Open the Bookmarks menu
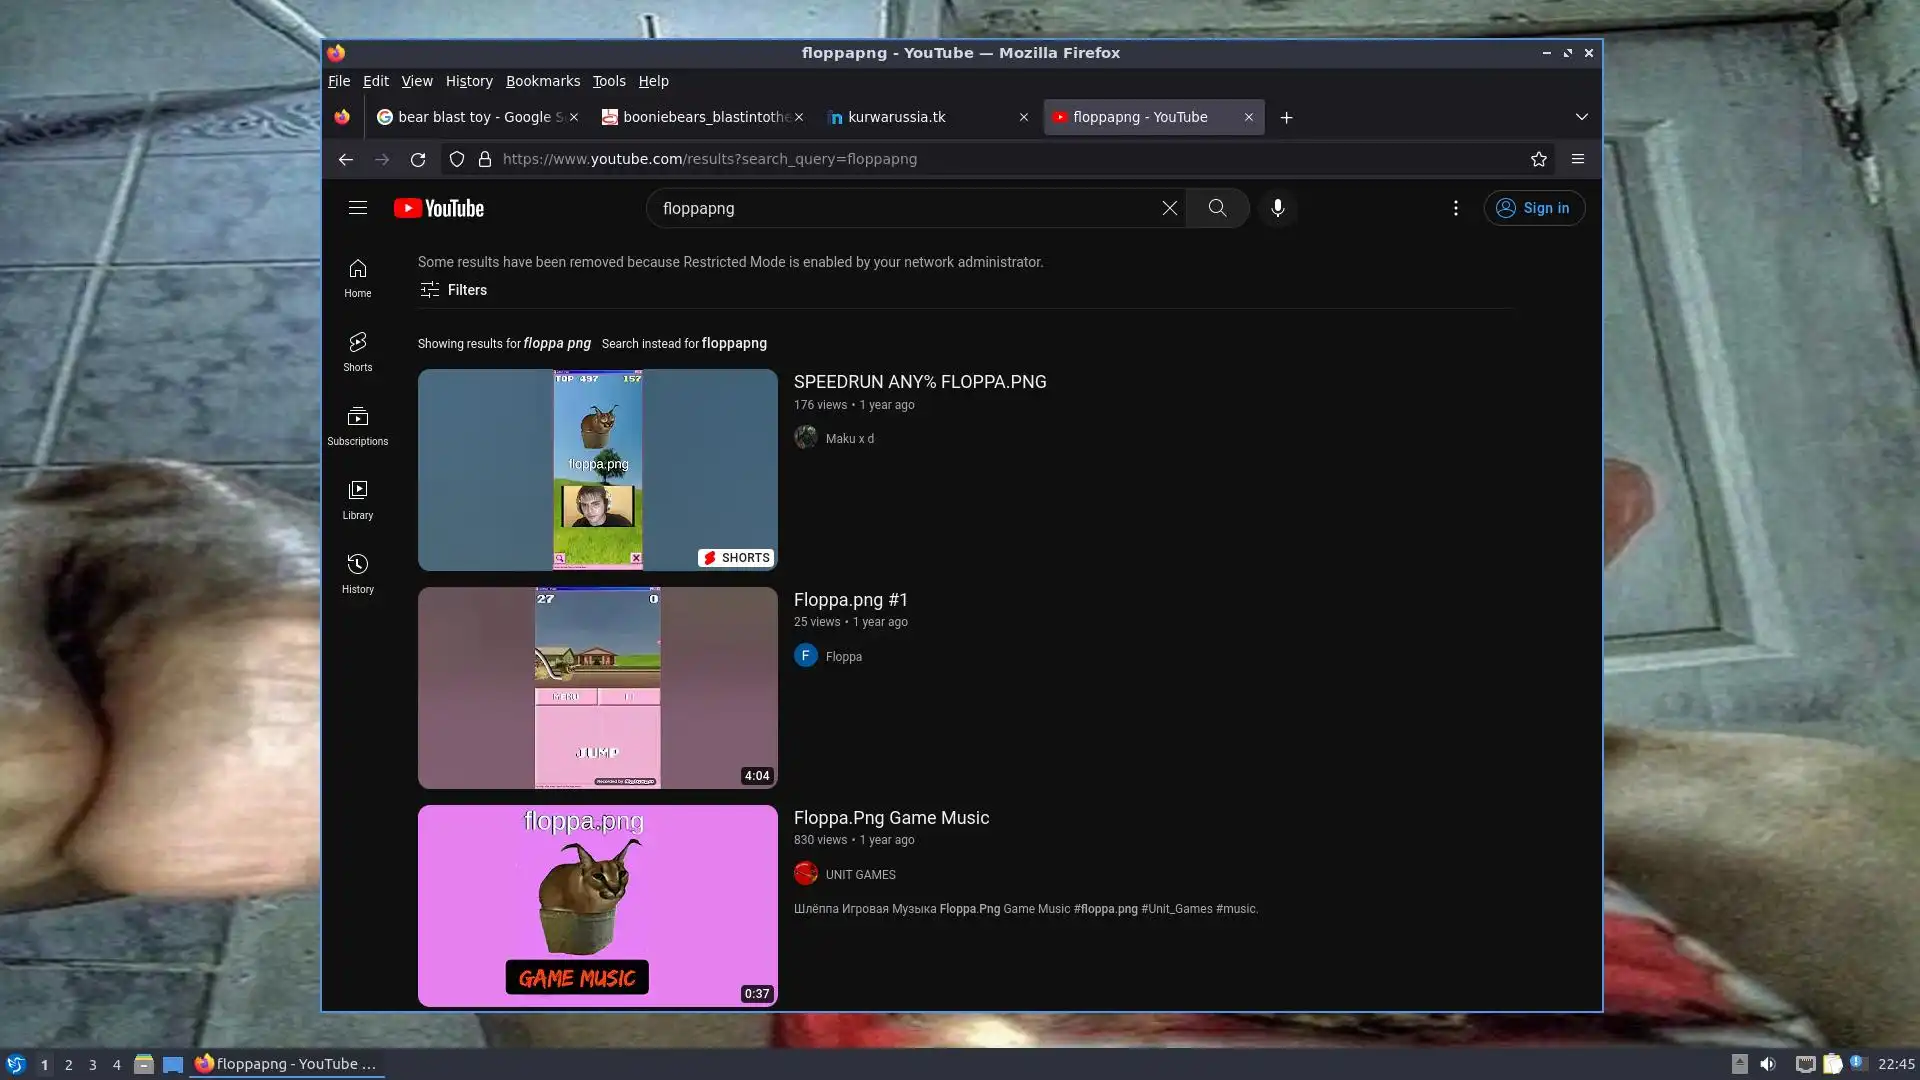The width and height of the screenshot is (1920, 1080). point(542,81)
